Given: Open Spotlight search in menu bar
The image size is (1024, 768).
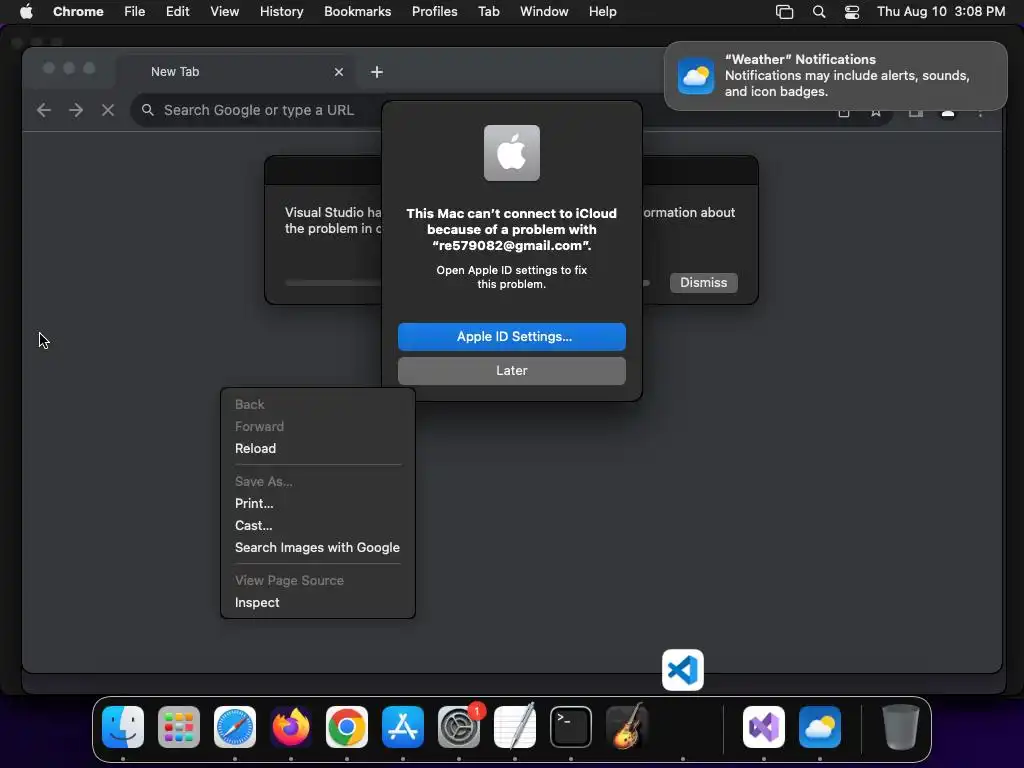Looking at the screenshot, I should point(818,12).
